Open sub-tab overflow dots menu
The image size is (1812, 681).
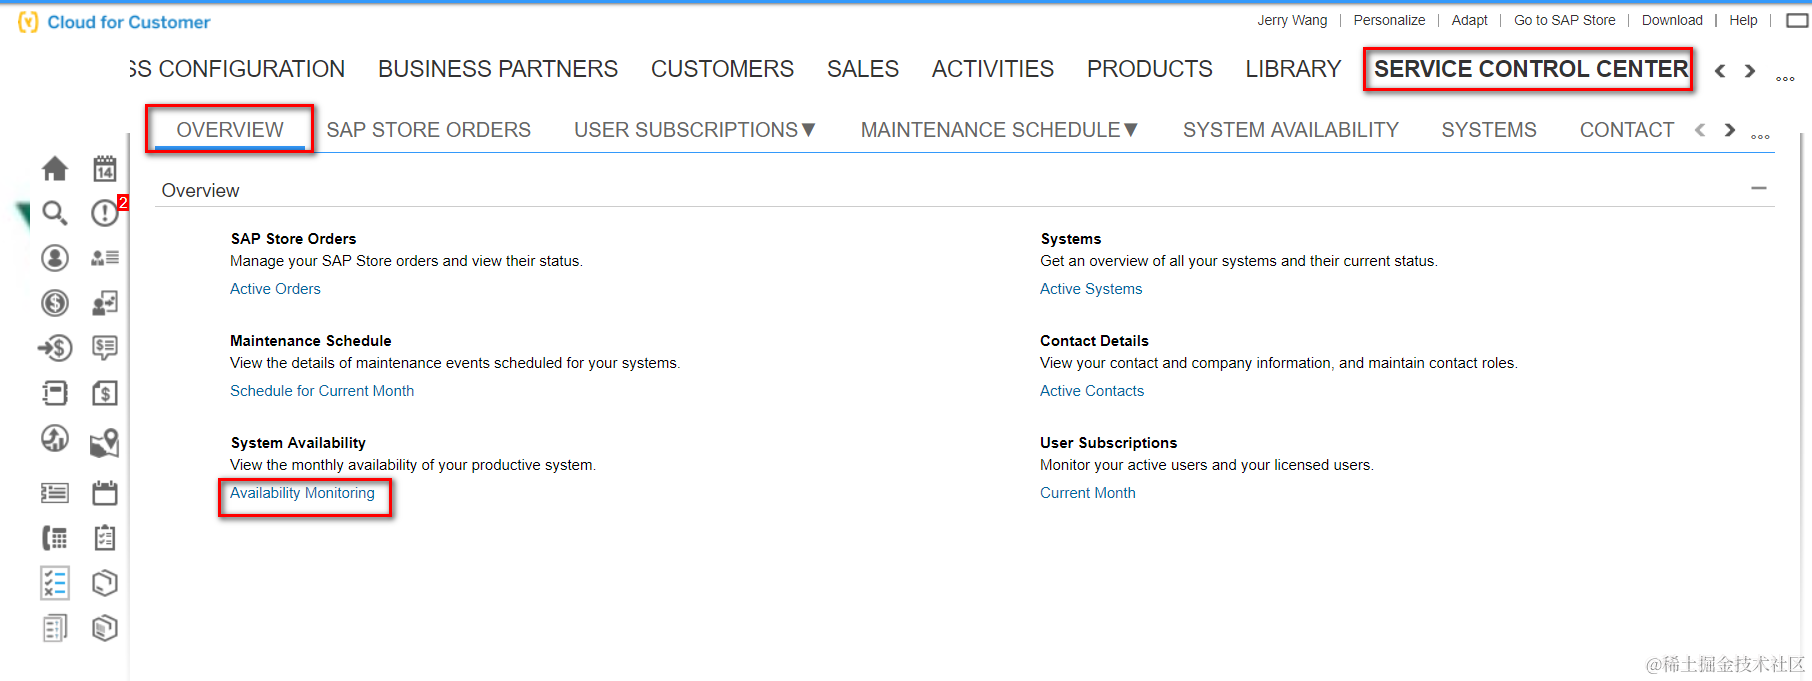[x=1761, y=136]
